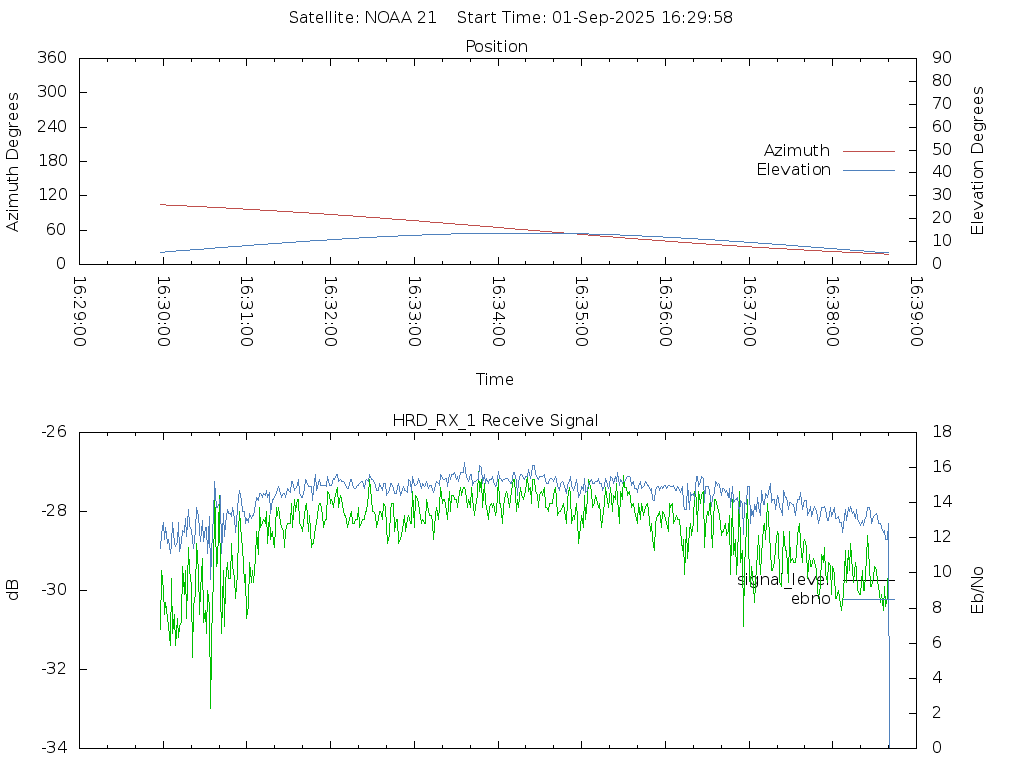
Task: Select the 16 tick on the Eb/No axis
Action: click(x=942, y=467)
